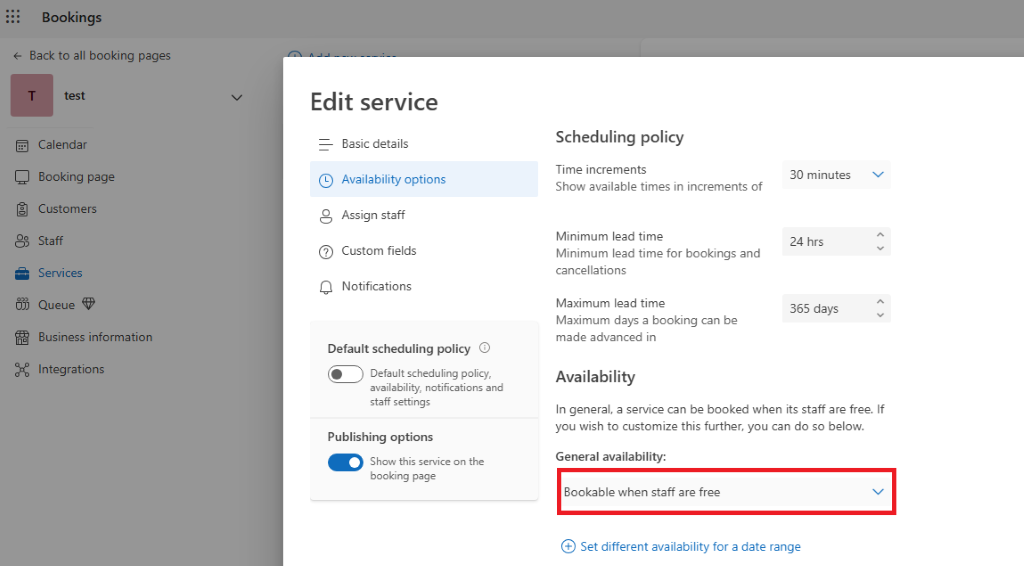Image resolution: width=1024 pixels, height=566 pixels.
Task: Decrease Minimum lead time with down arrow
Action: 880,248
